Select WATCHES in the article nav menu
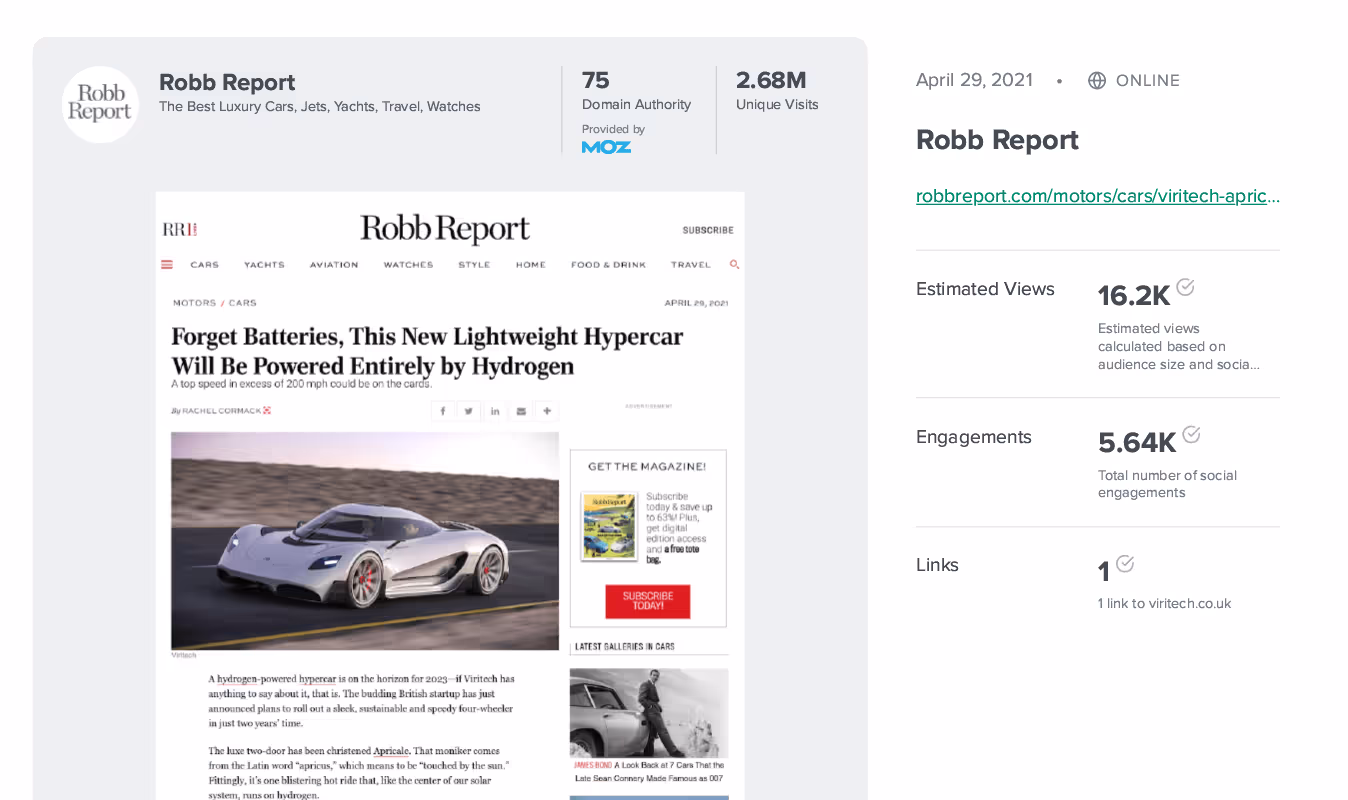 coord(408,265)
